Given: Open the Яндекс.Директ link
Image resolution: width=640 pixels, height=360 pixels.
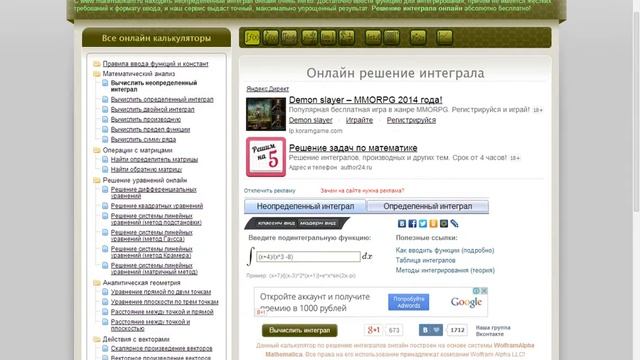Looking at the screenshot, I should (267, 89).
